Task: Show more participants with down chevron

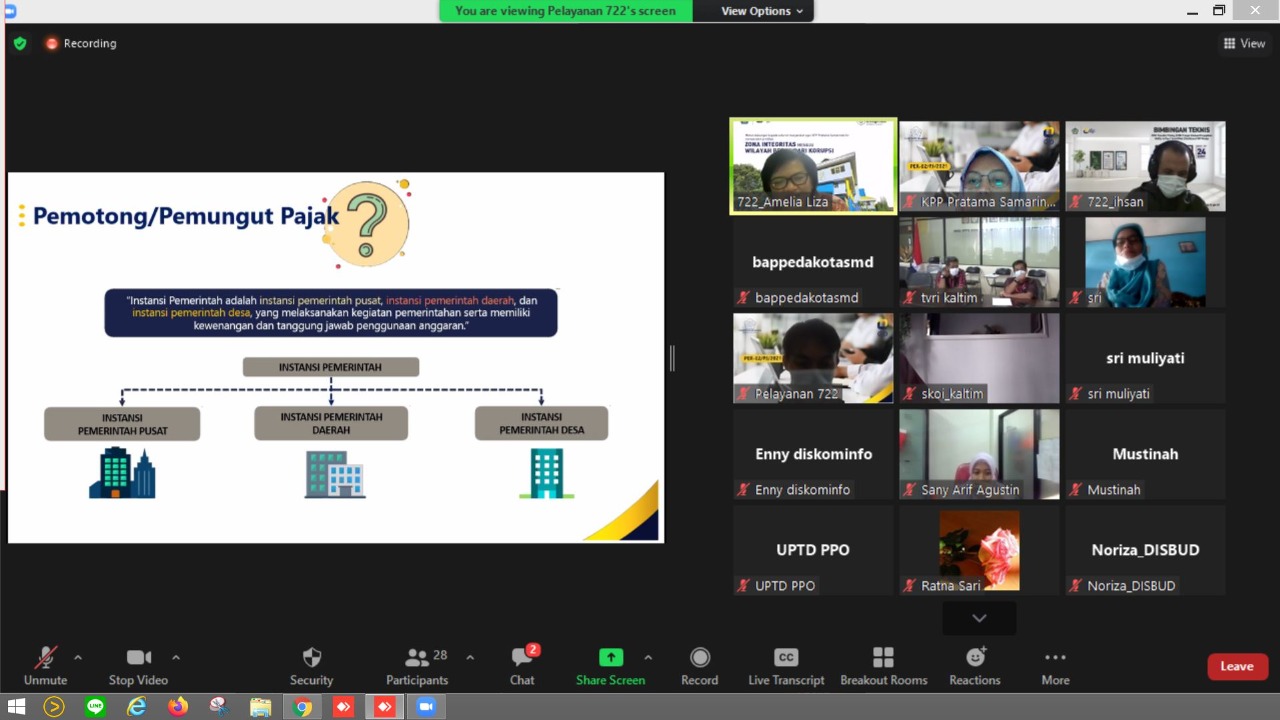Action: (979, 618)
